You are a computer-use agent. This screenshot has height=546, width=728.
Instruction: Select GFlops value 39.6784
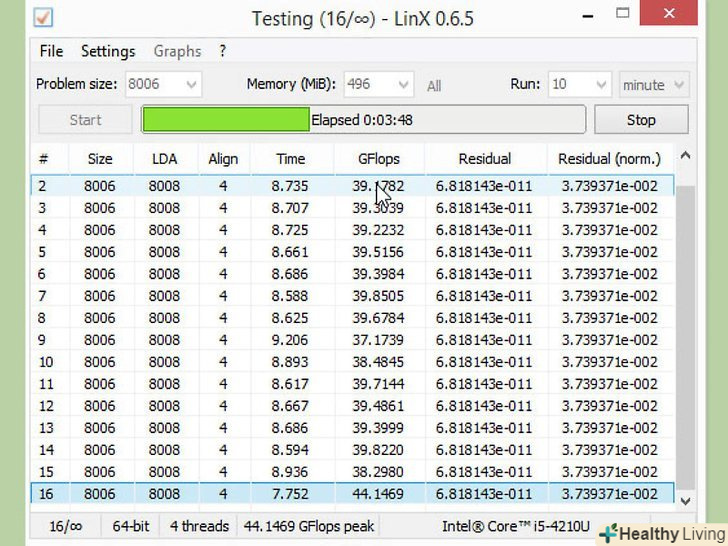point(378,318)
